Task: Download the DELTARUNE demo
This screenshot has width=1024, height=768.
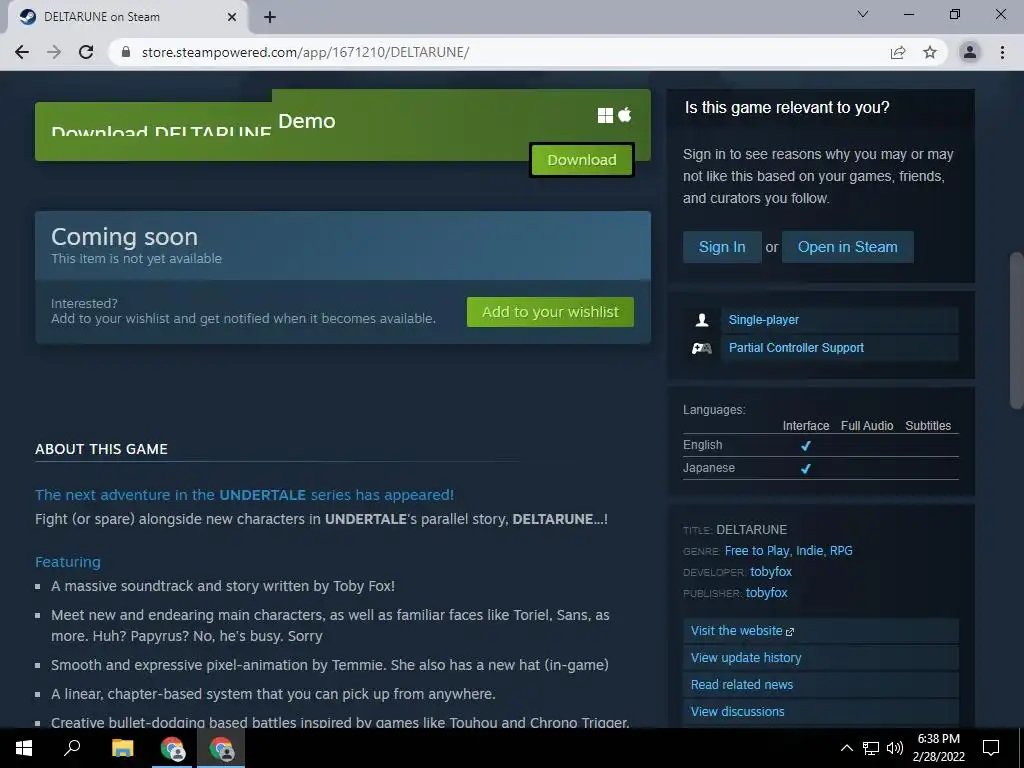Action: click(581, 160)
